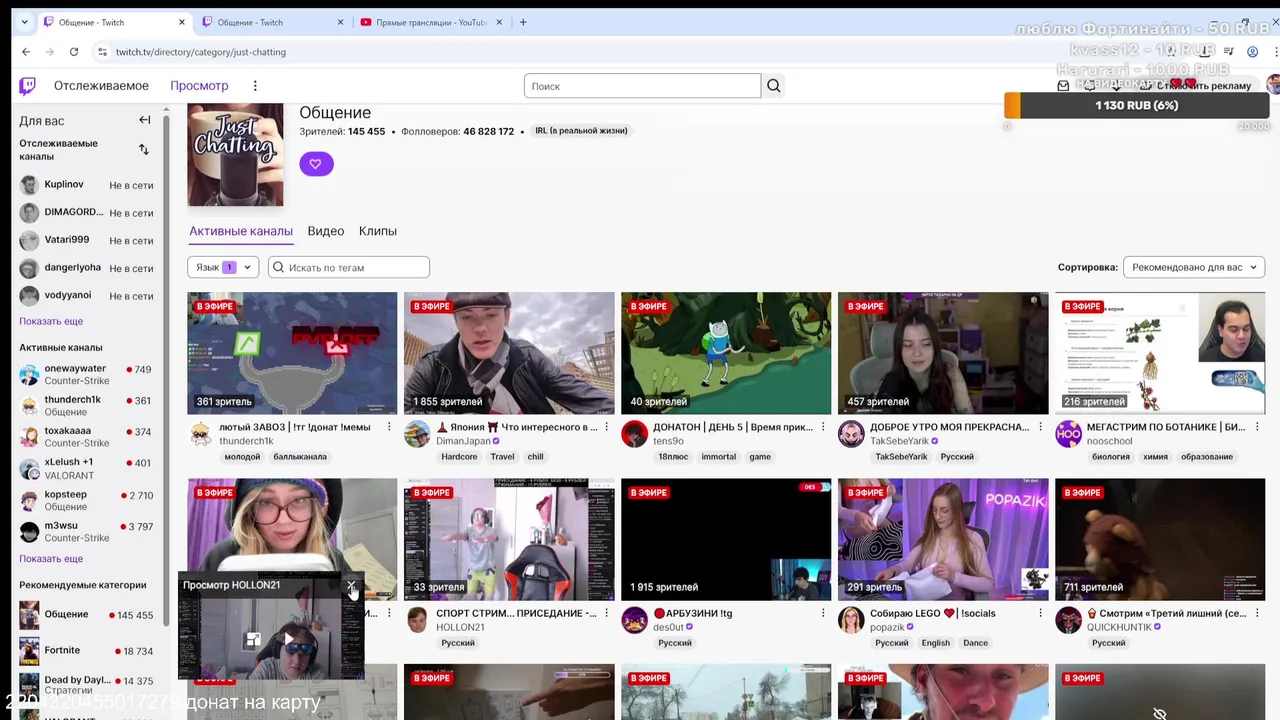Open Просмотр in the top navigation

click(199, 86)
